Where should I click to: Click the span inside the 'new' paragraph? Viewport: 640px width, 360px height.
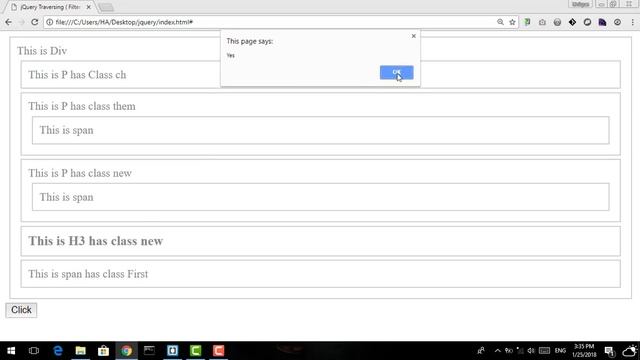point(320,197)
